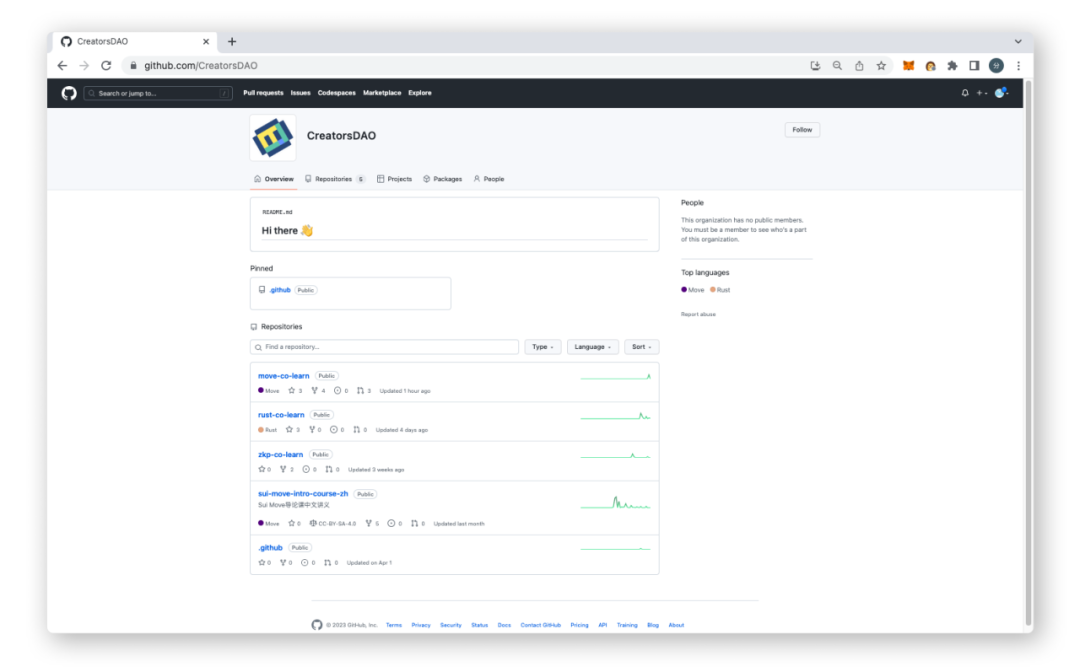This screenshot has height=672, width=1080.
Task: Open the browser extensions puzzle icon
Action: pos(952,65)
